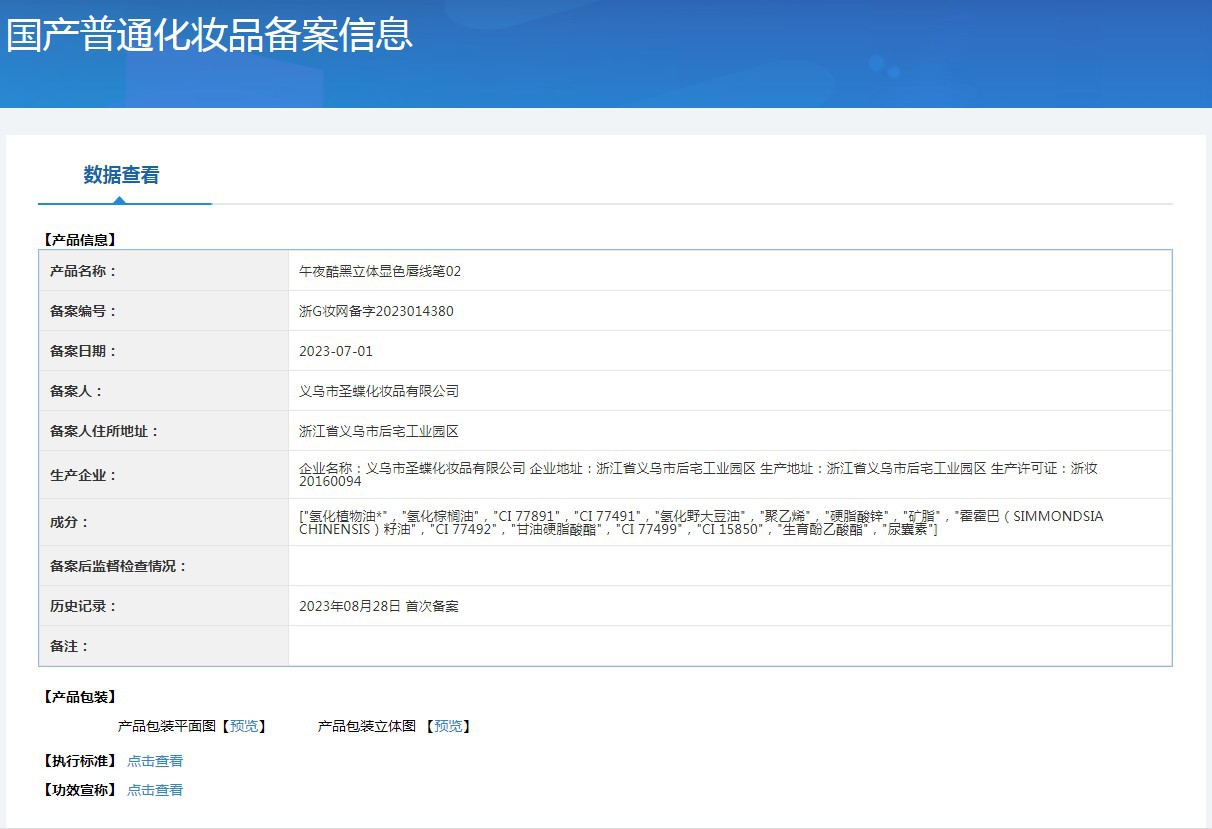Screen dimensions: 1212x829
Task: Open 点击查看 link for 执行标准
Action: tap(155, 761)
